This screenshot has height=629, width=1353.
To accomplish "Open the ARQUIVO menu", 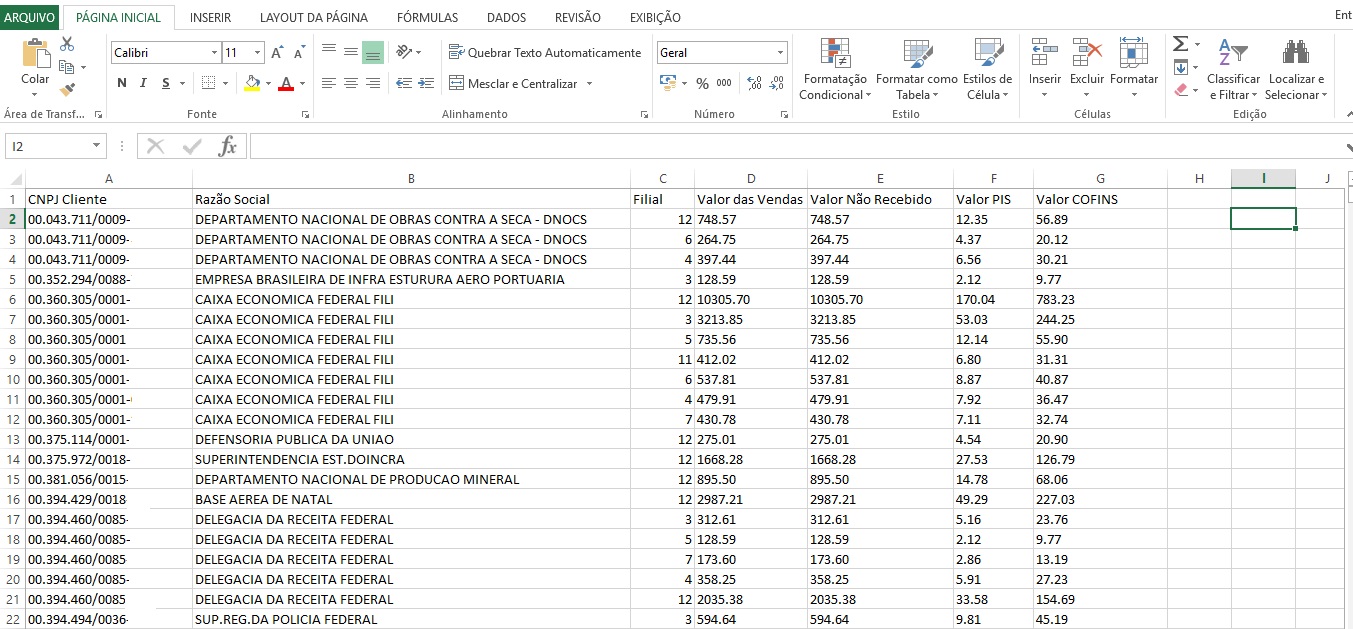I will pyautogui.click(x=30, y=17).
